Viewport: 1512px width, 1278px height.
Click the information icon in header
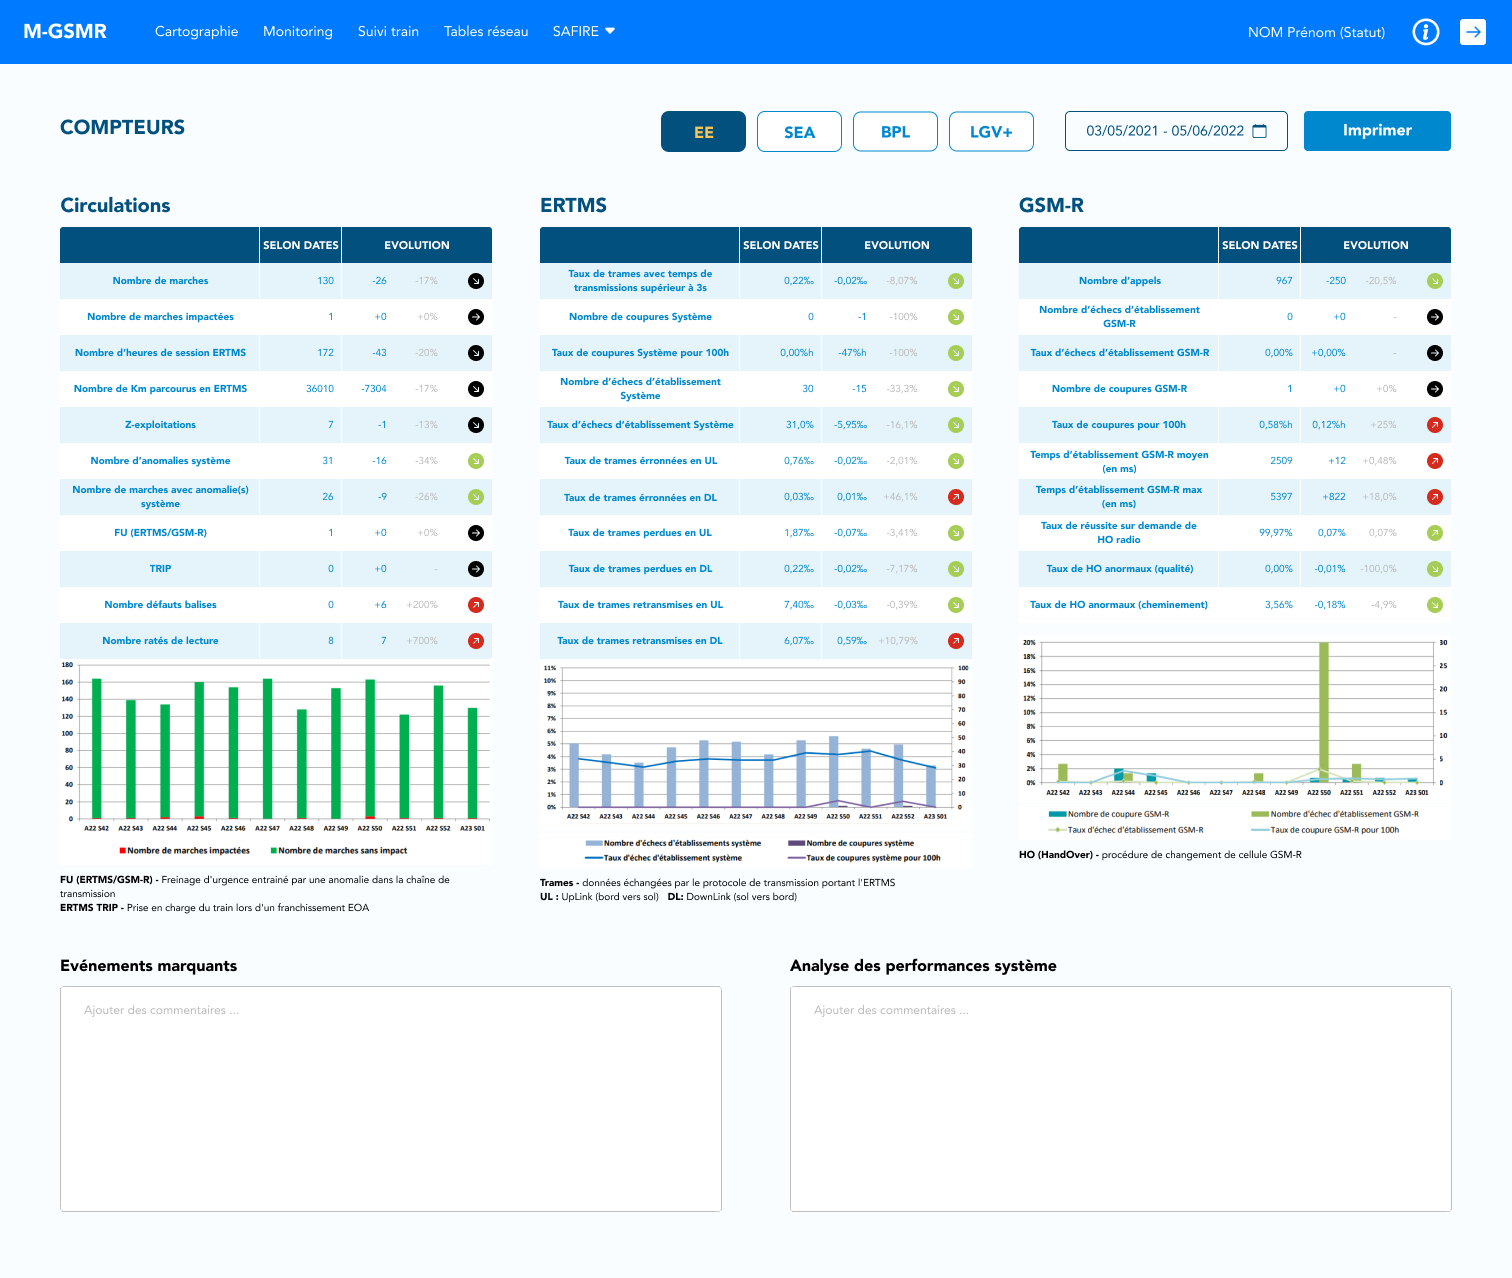pos(1425,32)
